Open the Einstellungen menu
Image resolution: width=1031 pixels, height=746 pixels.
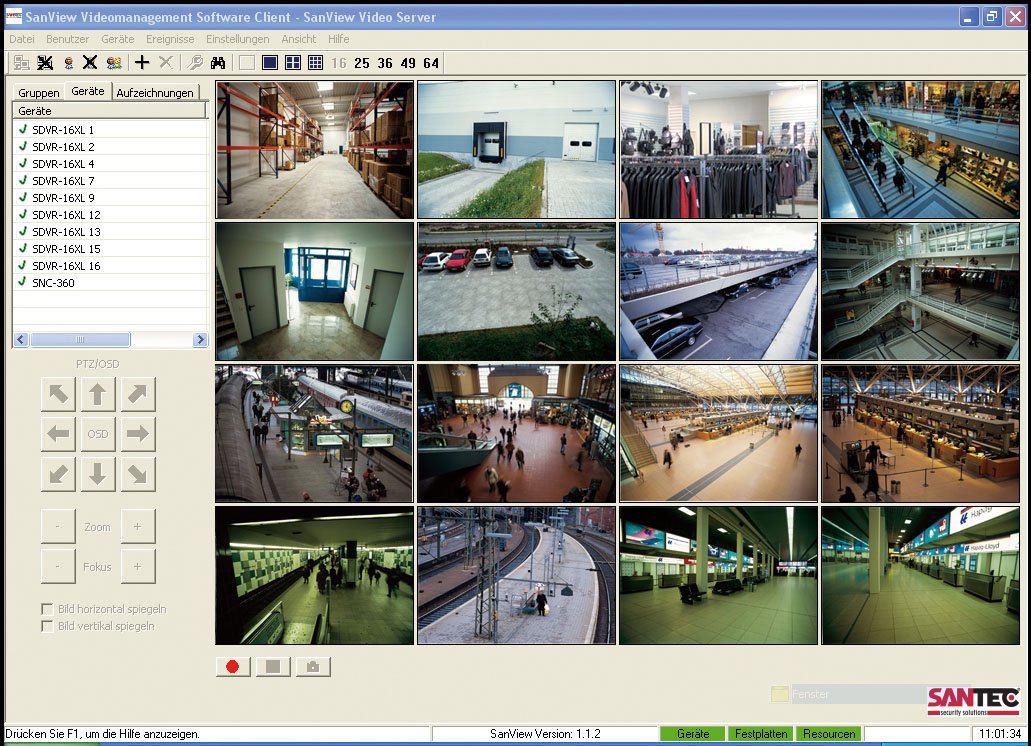[237, 39]
